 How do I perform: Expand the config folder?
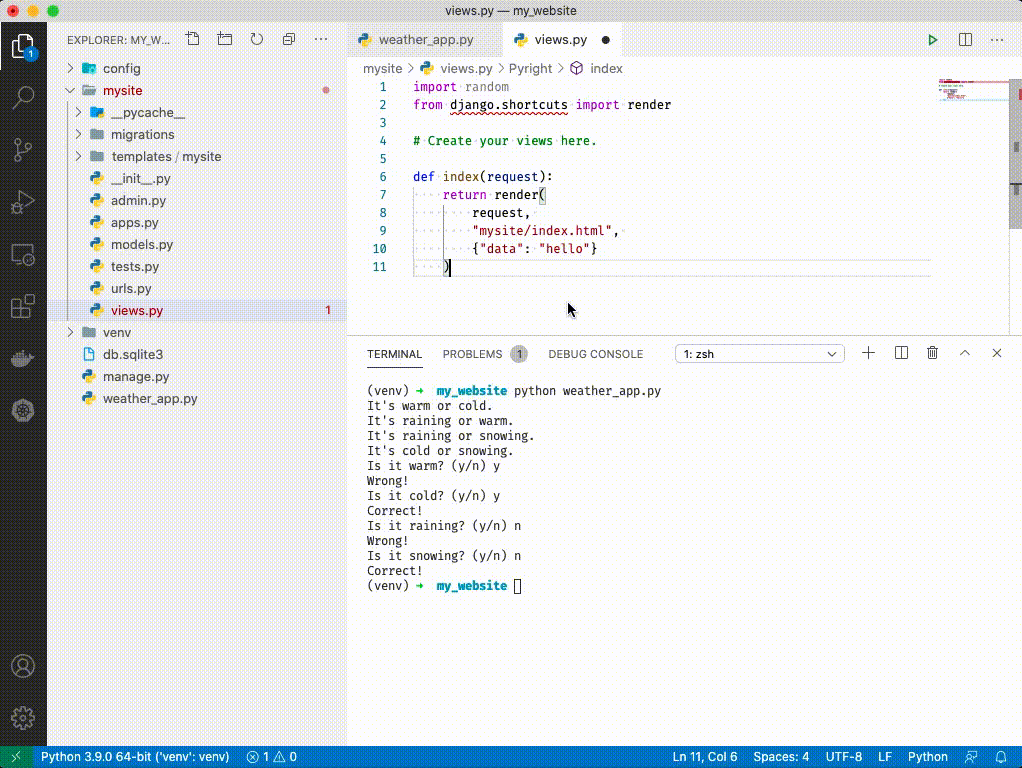click(x=121, y=69)
